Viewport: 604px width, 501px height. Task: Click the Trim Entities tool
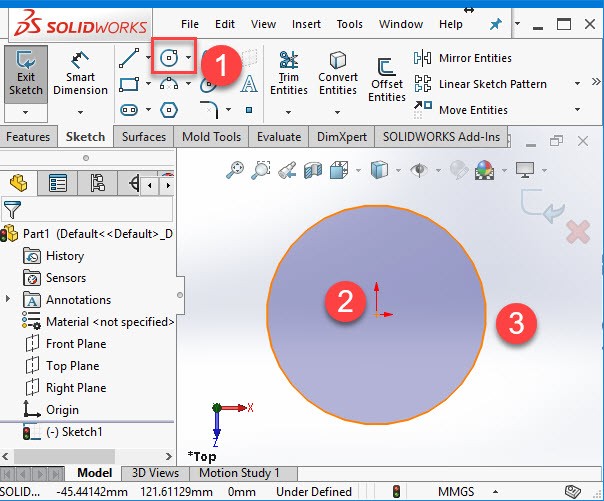289,73
